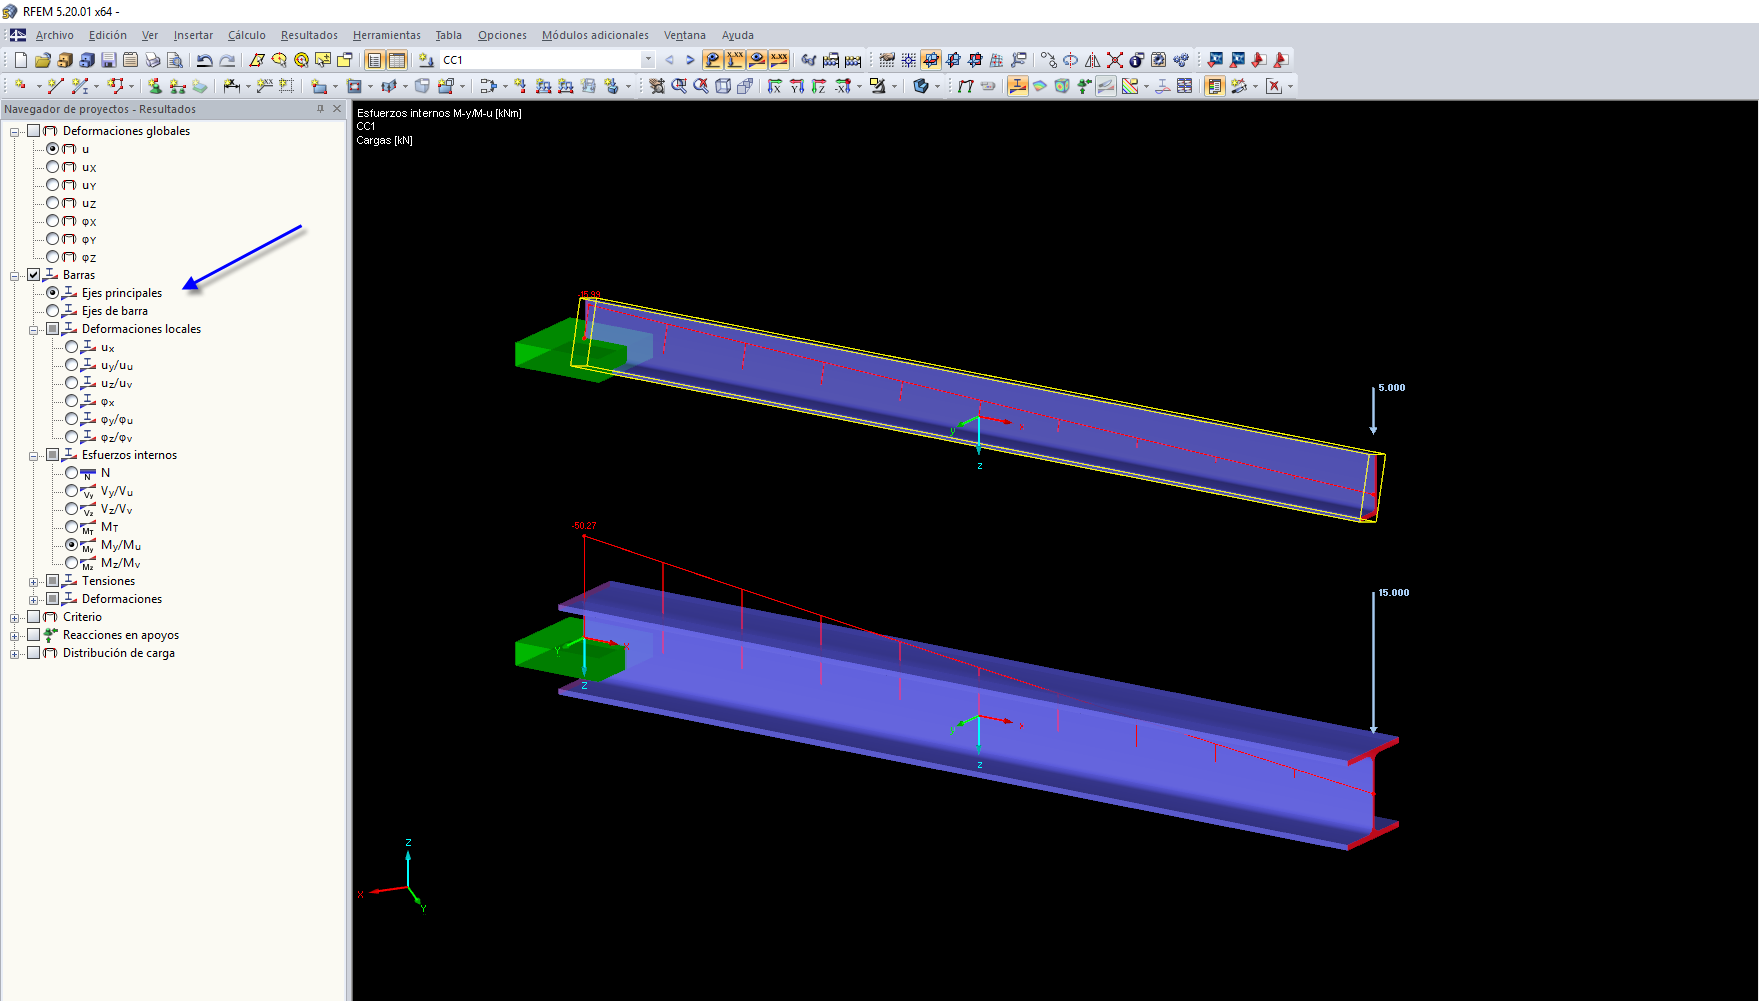Image resolution: width=1759 pixels, height=1001 pixels.
Task: Select the MT torsion radio button
Action: point(72,527)
